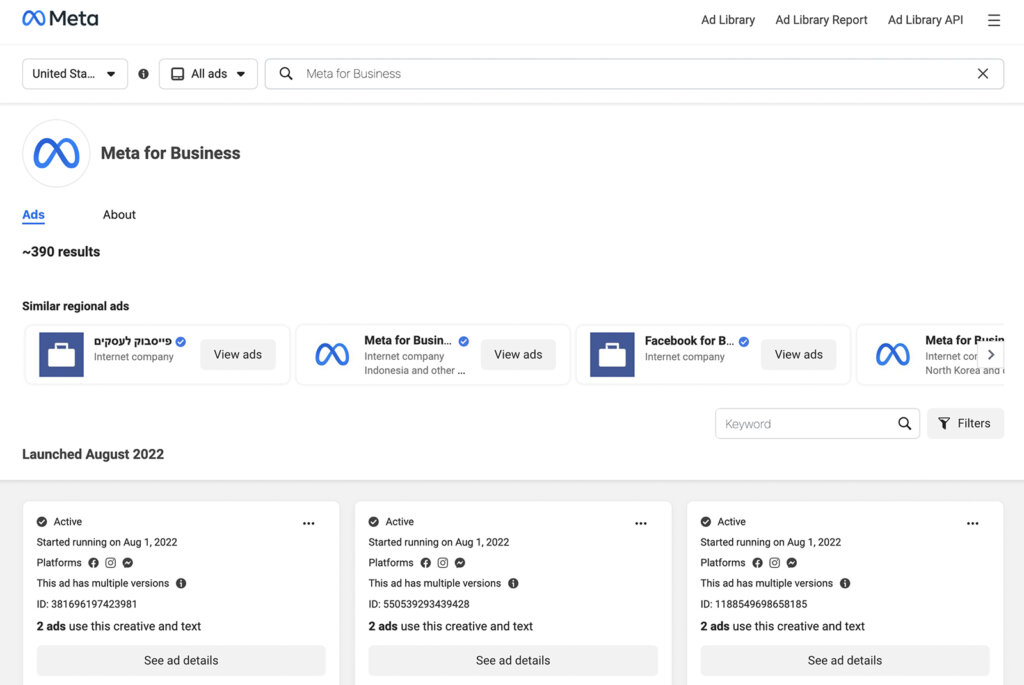Viewport: 1024px width, 685px height.
Task: Open the Ad Library API link
Action: point(927,20)
